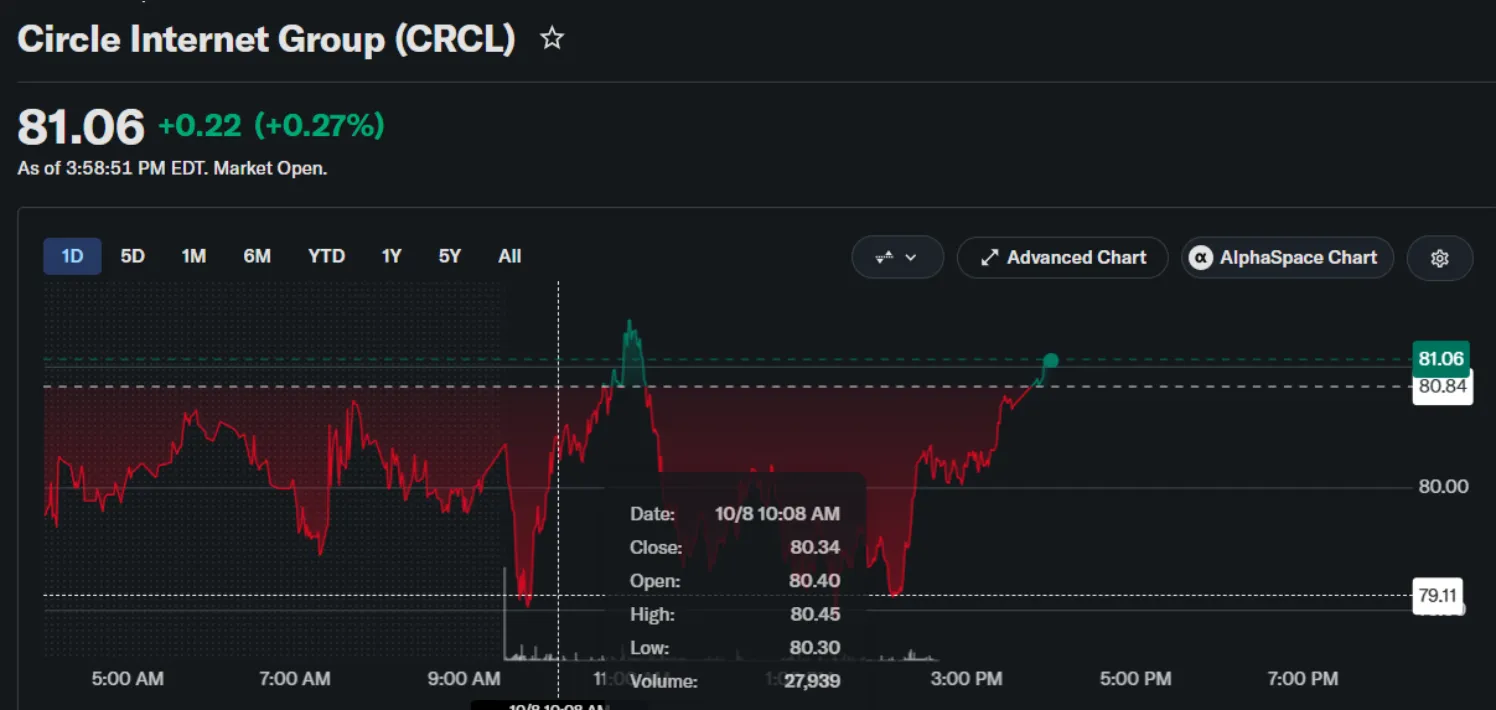Click the 80.84 previous close label
1496x710 pixels.
point(1442,387)
